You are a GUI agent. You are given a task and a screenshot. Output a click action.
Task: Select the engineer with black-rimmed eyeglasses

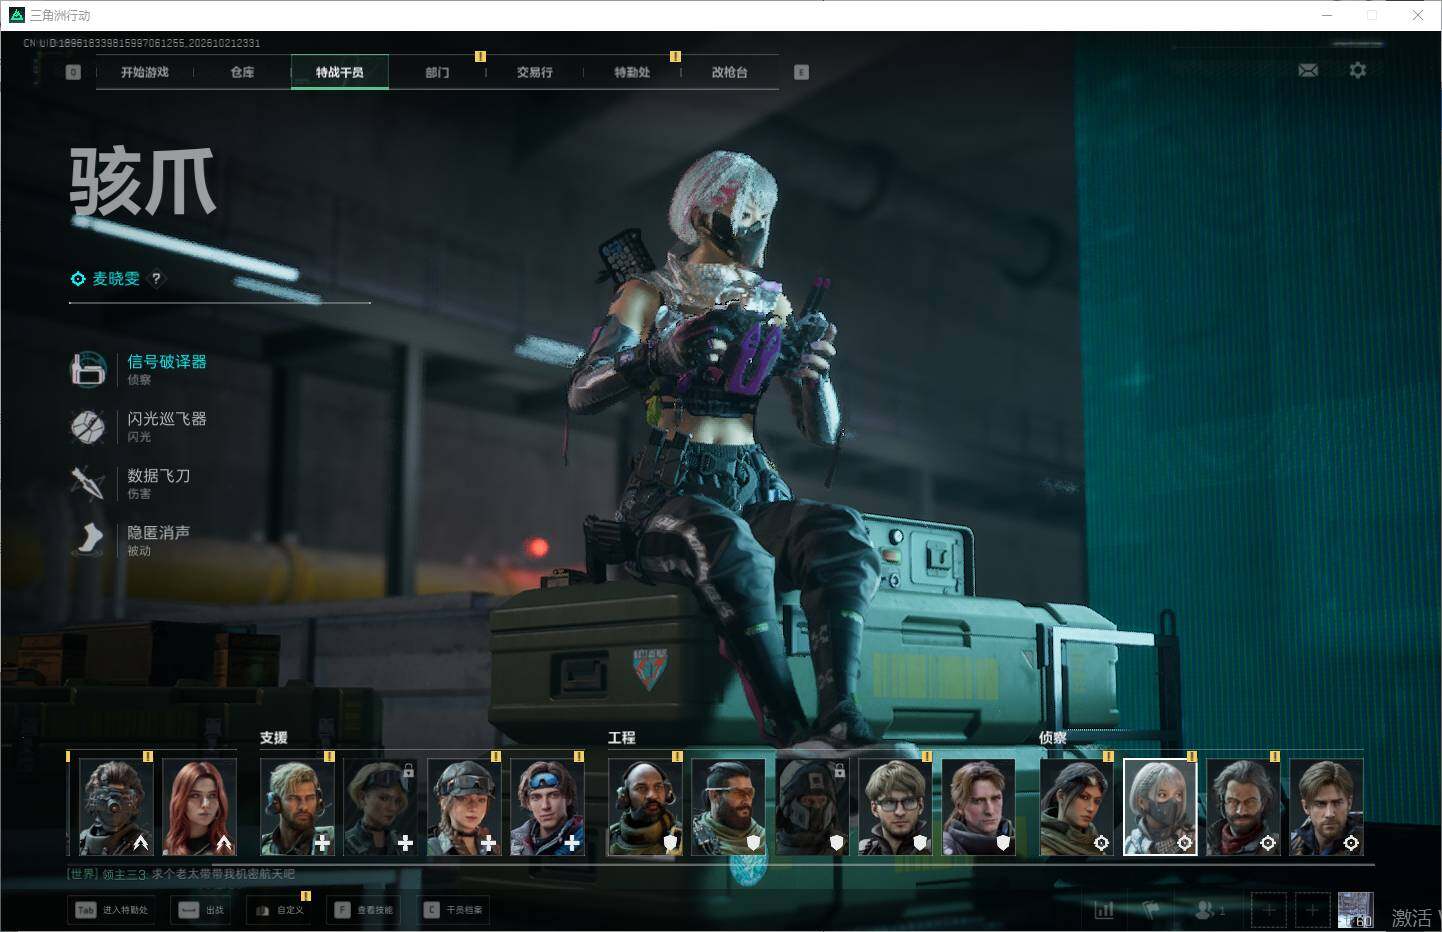pos(895,807)
